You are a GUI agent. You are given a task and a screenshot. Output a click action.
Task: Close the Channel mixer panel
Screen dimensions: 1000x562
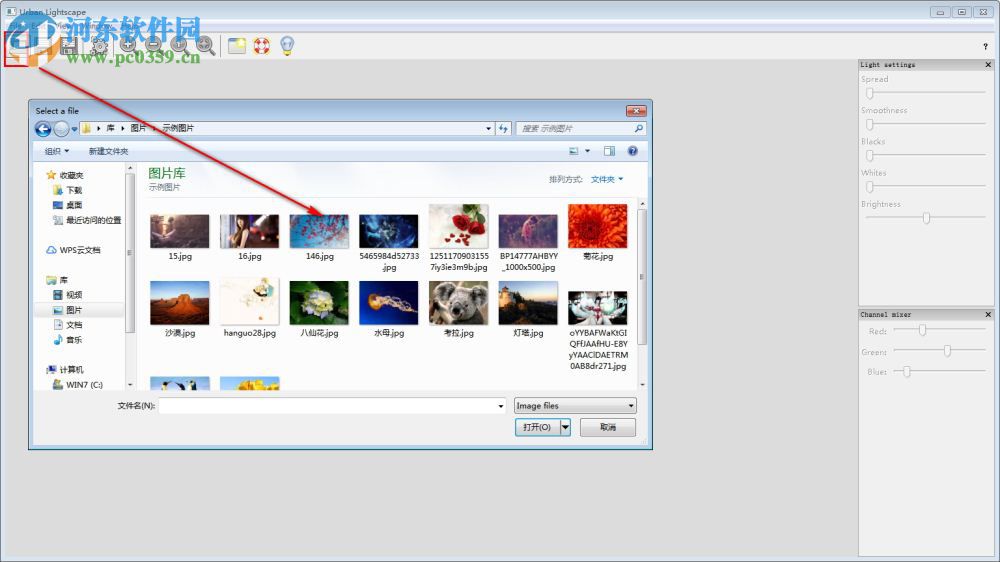[x=988, y=314]
